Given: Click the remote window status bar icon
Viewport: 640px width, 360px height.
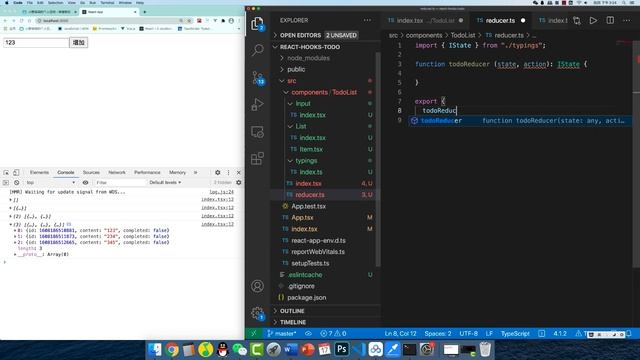Looking at the screenshot, I should [x=253, y=333].
